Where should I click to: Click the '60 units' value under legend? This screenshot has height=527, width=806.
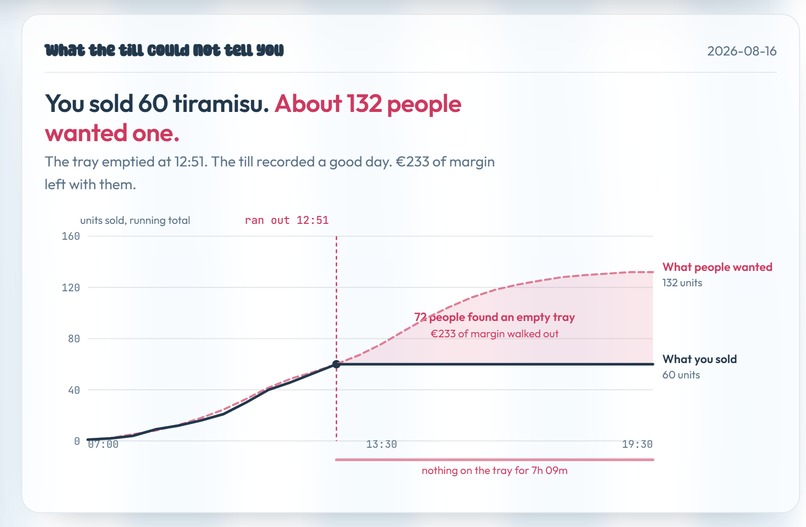(x=681, y=375)
